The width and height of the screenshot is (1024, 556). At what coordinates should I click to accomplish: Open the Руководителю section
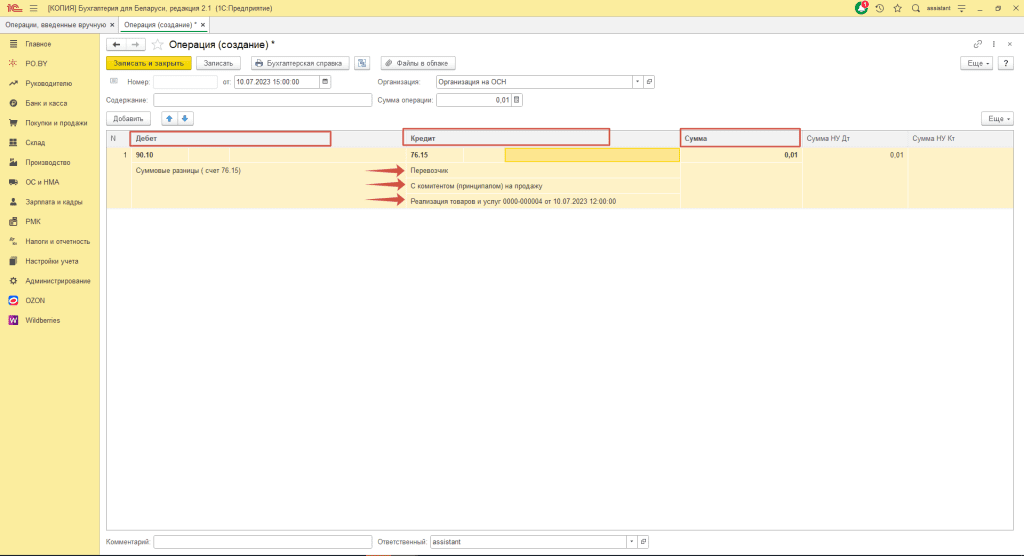click(x=50, y=83)
